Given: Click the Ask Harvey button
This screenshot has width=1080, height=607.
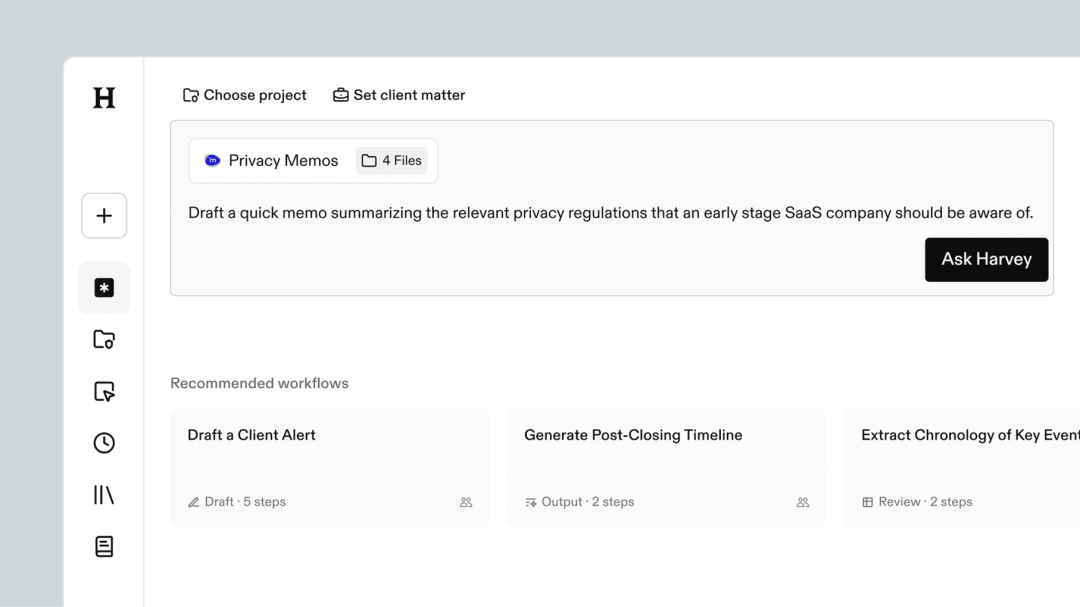Looking at the screenshot, I should point(986,260).
